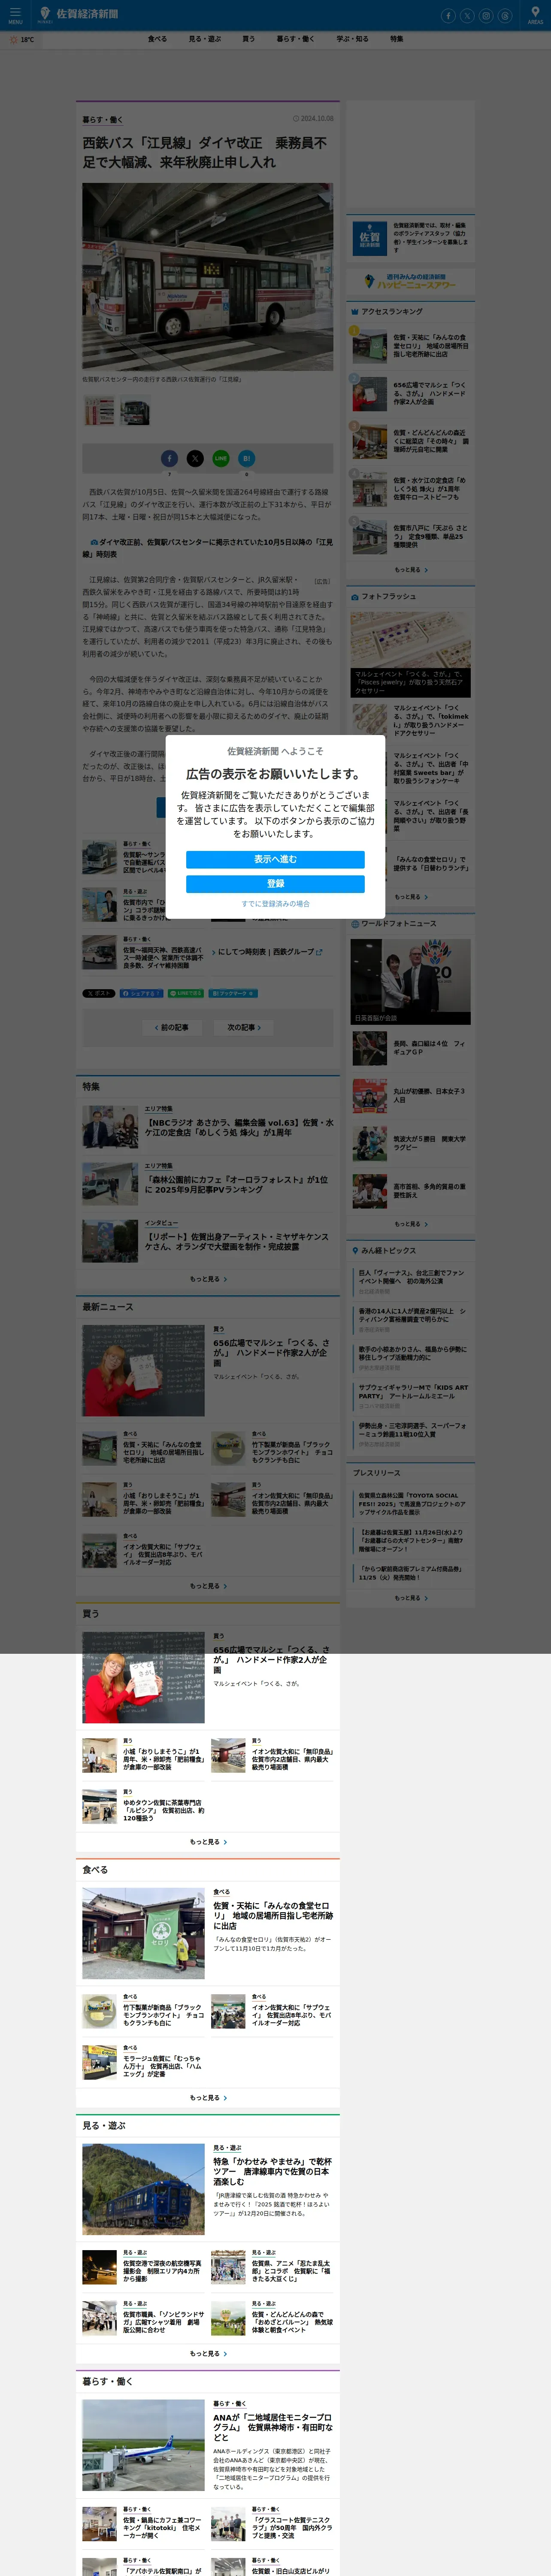
Task: Click the small LINEで送る button
Action: coord(186,993)
